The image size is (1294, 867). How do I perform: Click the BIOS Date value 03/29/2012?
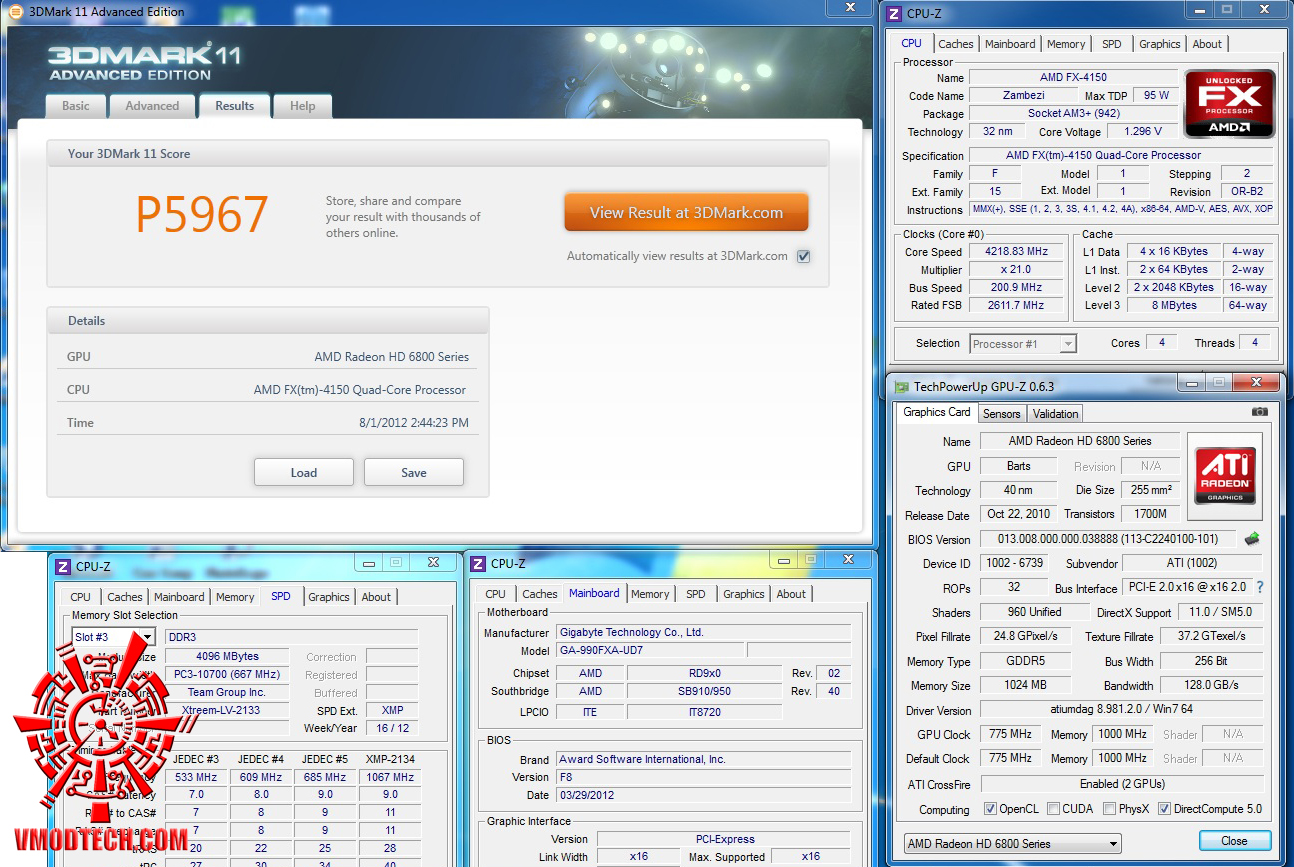703,796
